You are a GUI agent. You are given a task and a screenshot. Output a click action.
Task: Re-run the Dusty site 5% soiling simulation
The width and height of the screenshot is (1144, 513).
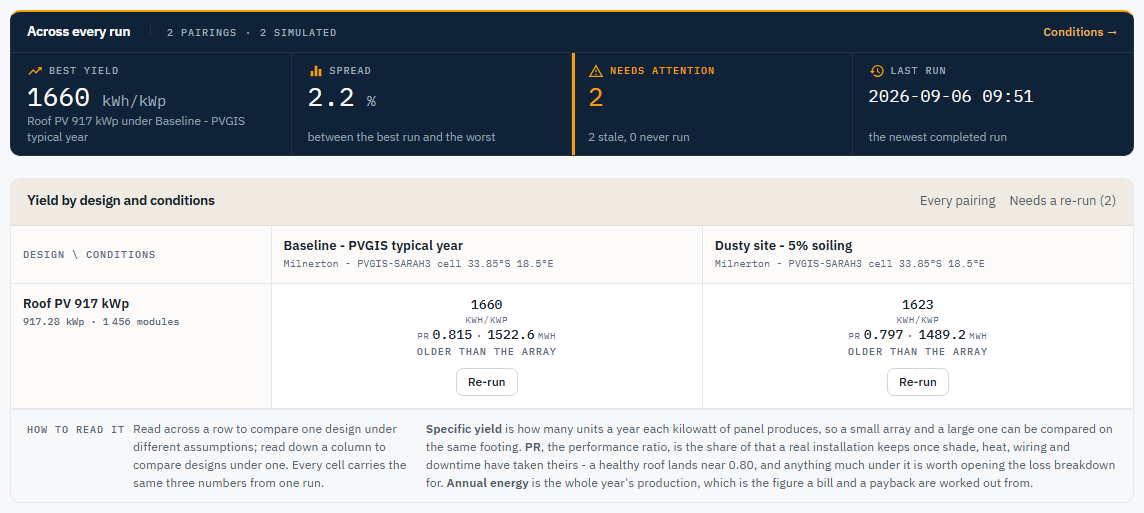[x=918, y=382]
